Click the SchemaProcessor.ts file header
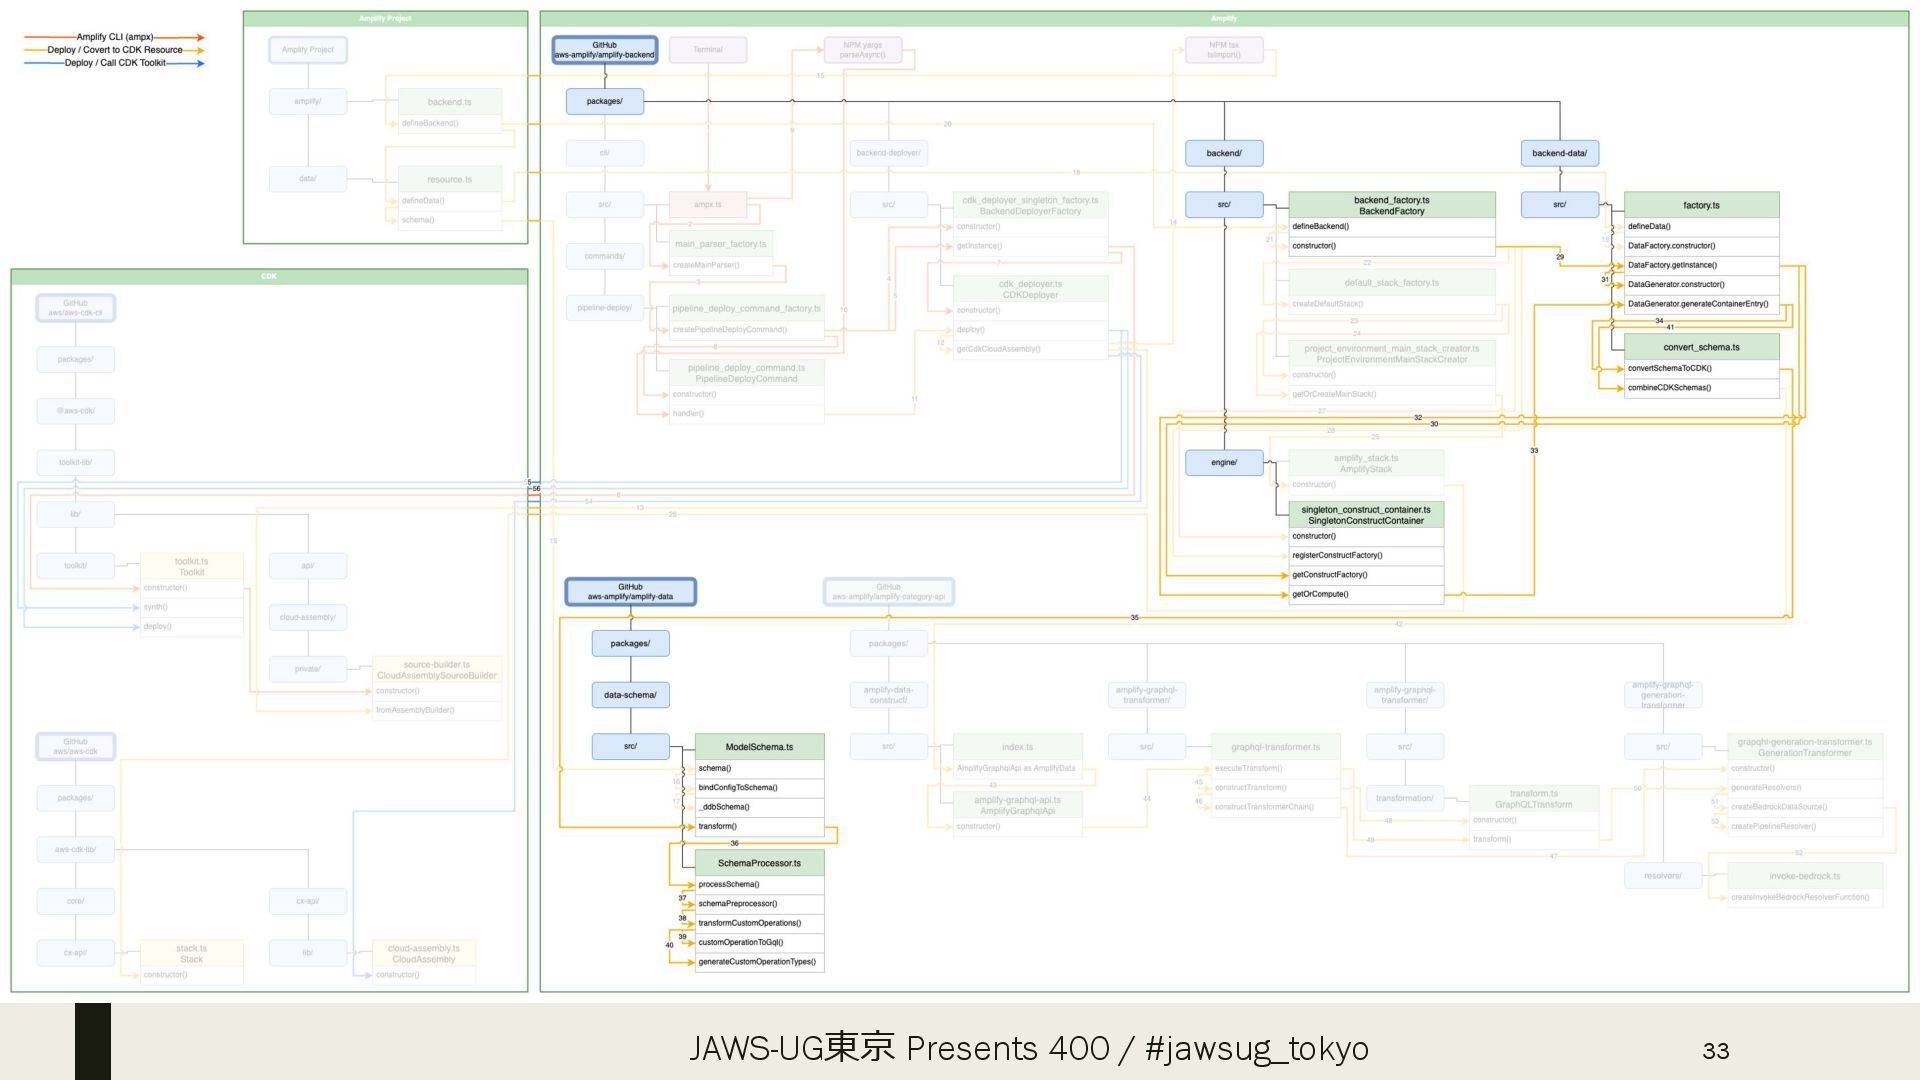The image size is (1920, 1080). pos(759,863)
